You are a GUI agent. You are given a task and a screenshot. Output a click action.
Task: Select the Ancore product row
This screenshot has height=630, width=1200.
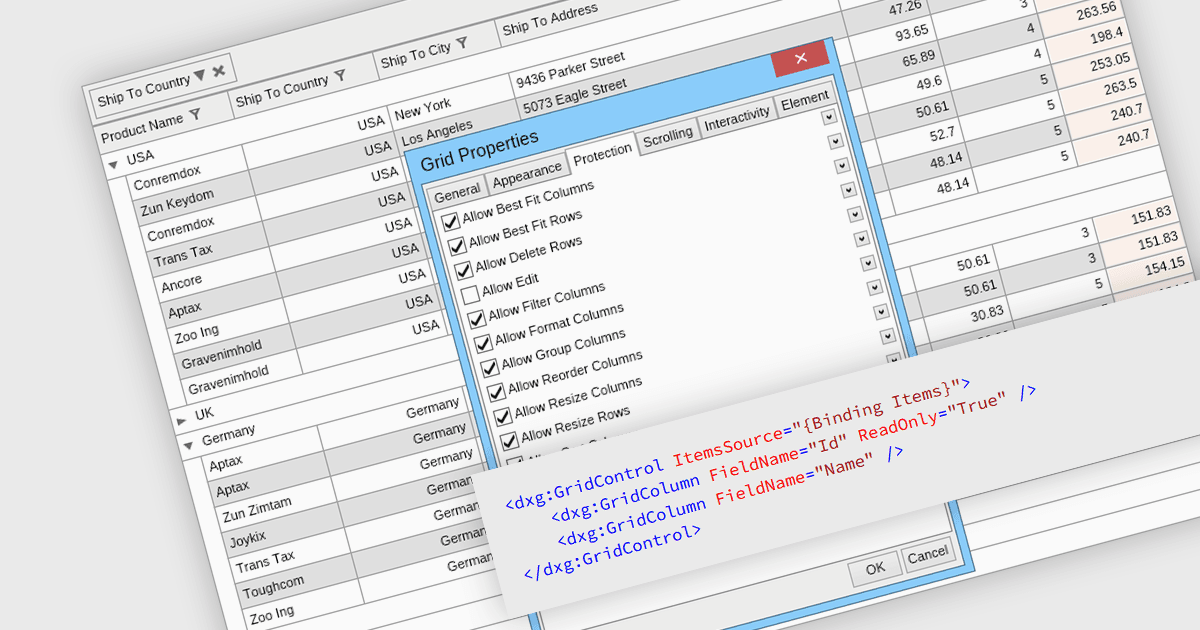180,283
